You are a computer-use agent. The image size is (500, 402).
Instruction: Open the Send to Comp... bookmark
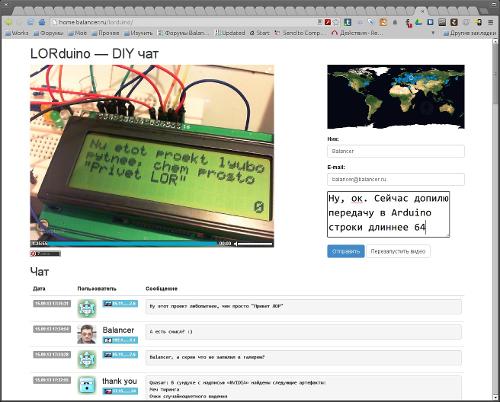tap(299, 33)
